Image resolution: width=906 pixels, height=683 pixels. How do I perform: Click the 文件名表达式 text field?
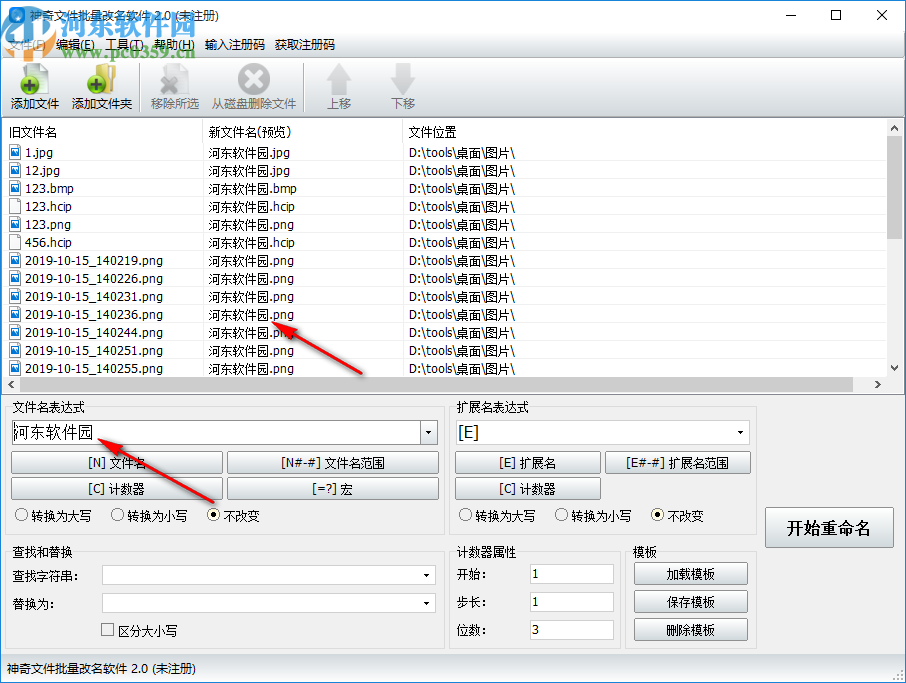pyautogui.click(x=216, y=432)
